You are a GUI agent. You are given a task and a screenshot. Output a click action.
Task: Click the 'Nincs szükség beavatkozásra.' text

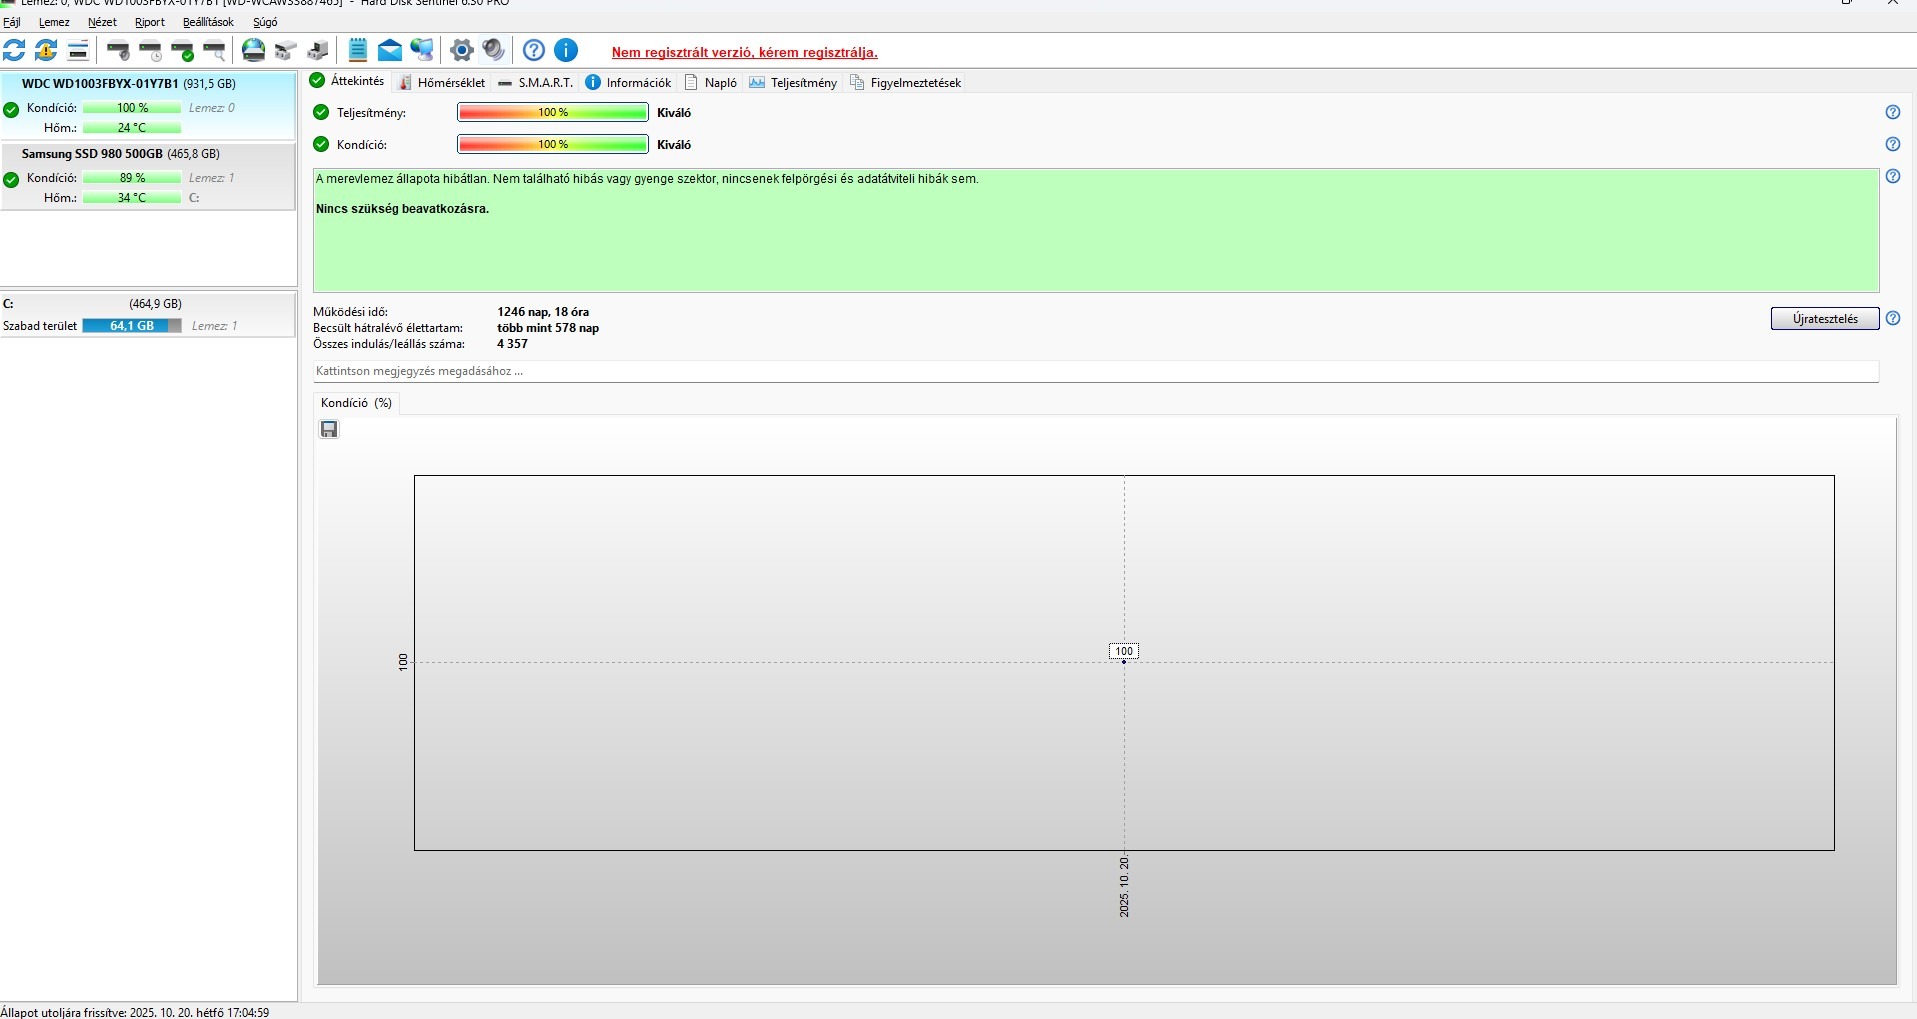(403, 209)
